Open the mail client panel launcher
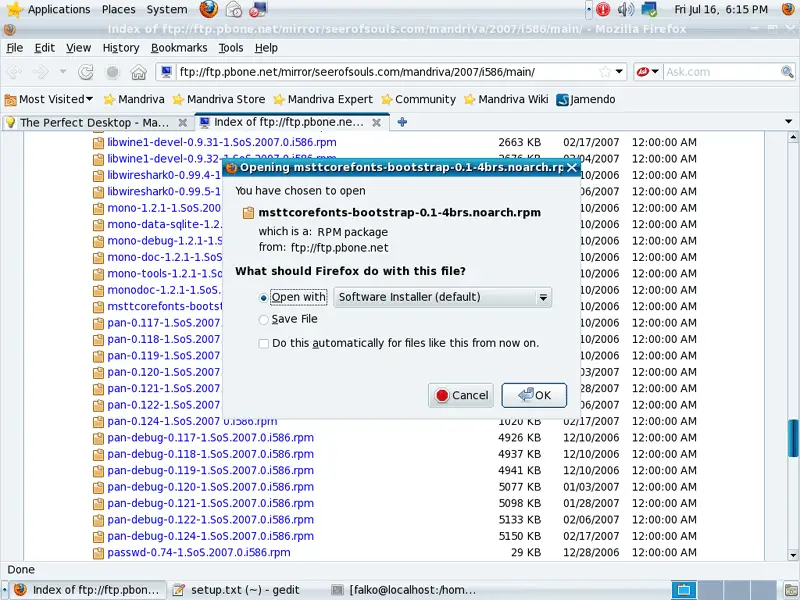This screenshot has width=800, height=600. pyautogui.click(x=234, y=9)
